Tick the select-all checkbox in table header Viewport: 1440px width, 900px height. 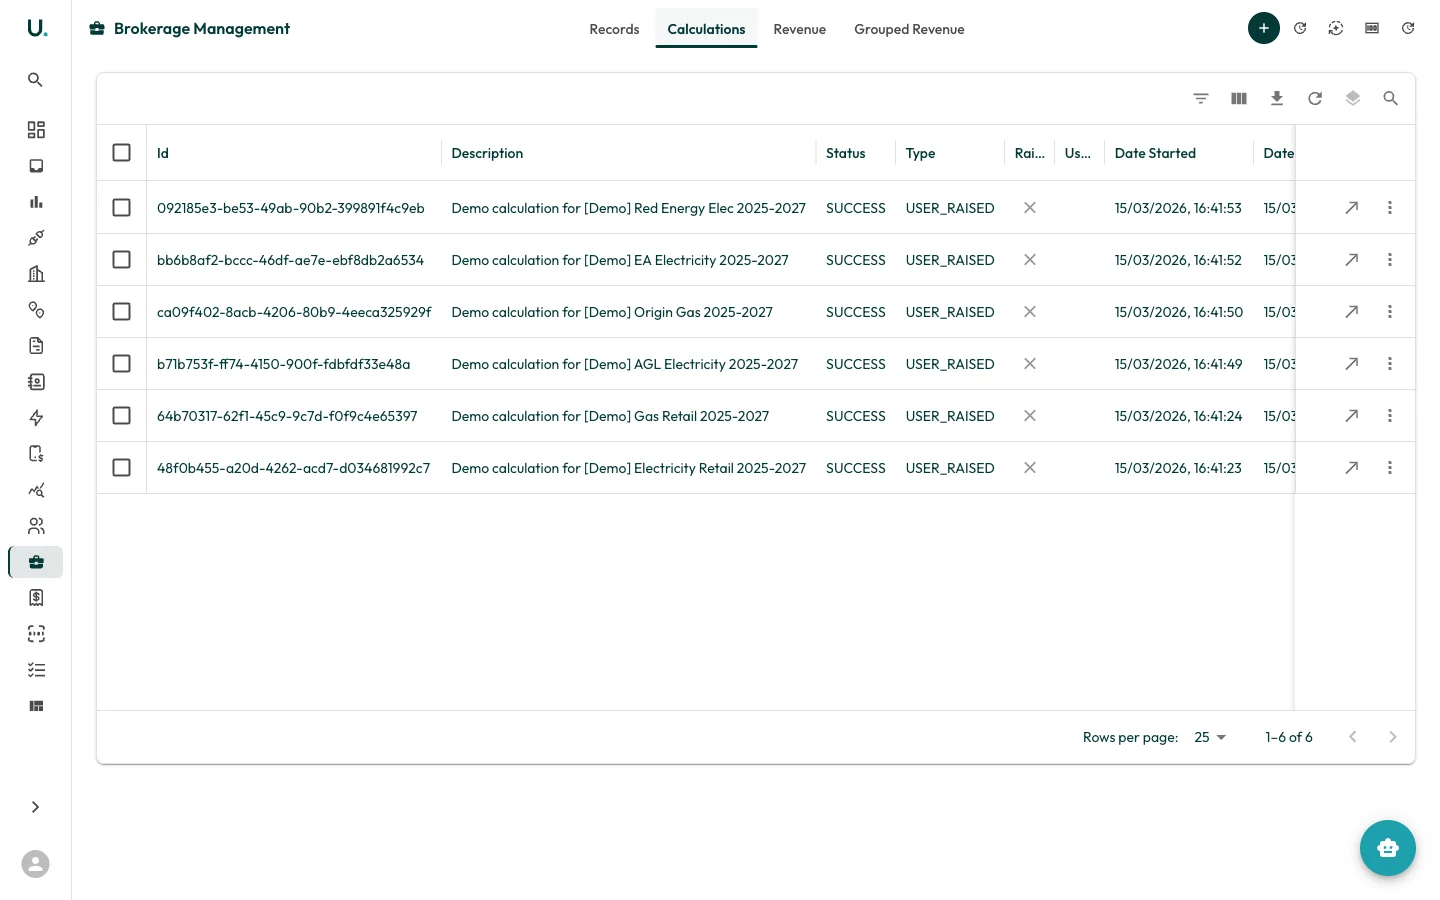(x=122, y=153)
